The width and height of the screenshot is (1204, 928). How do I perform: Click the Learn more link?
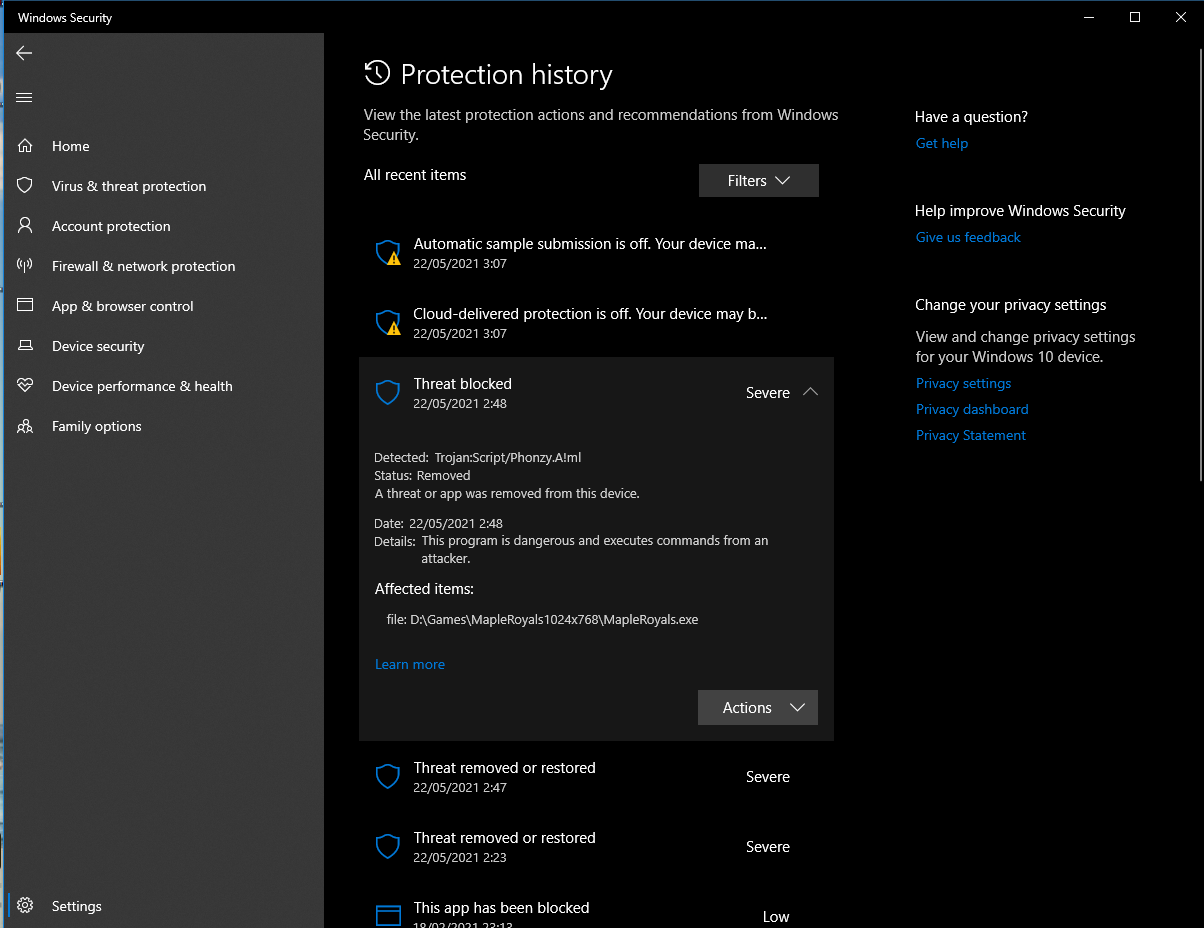click(x=410, y=665)
